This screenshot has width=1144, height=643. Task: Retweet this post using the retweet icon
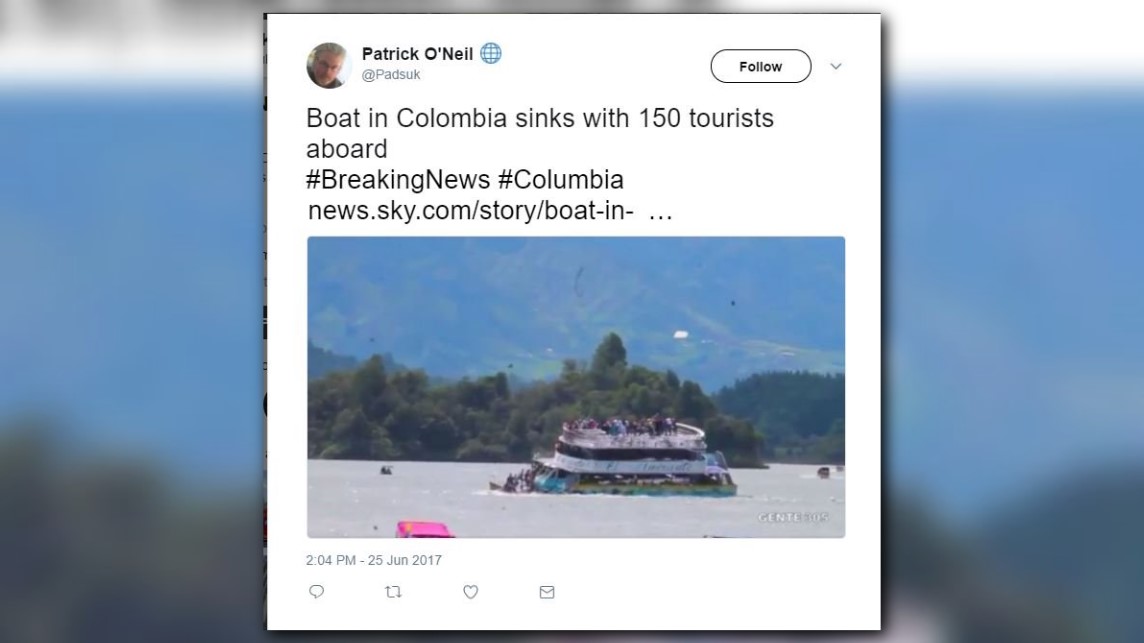click(x=393, y=592)
